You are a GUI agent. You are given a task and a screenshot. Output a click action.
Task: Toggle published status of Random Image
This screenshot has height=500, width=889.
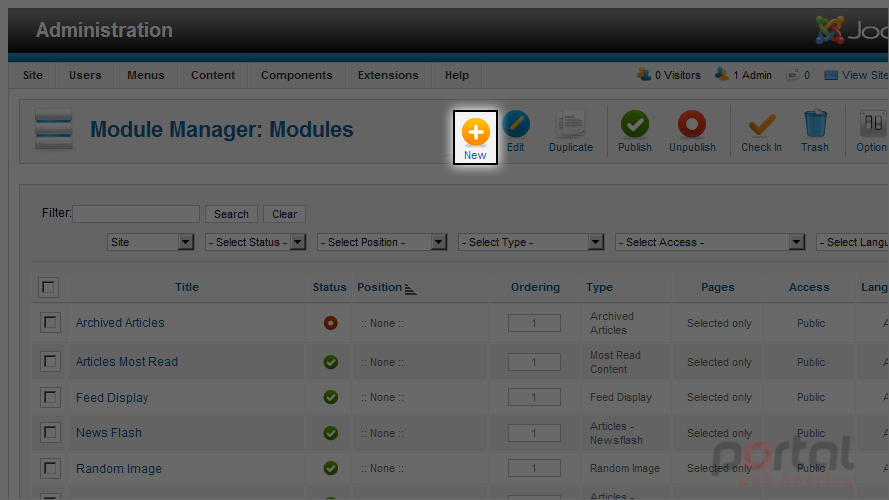point(331,468)
